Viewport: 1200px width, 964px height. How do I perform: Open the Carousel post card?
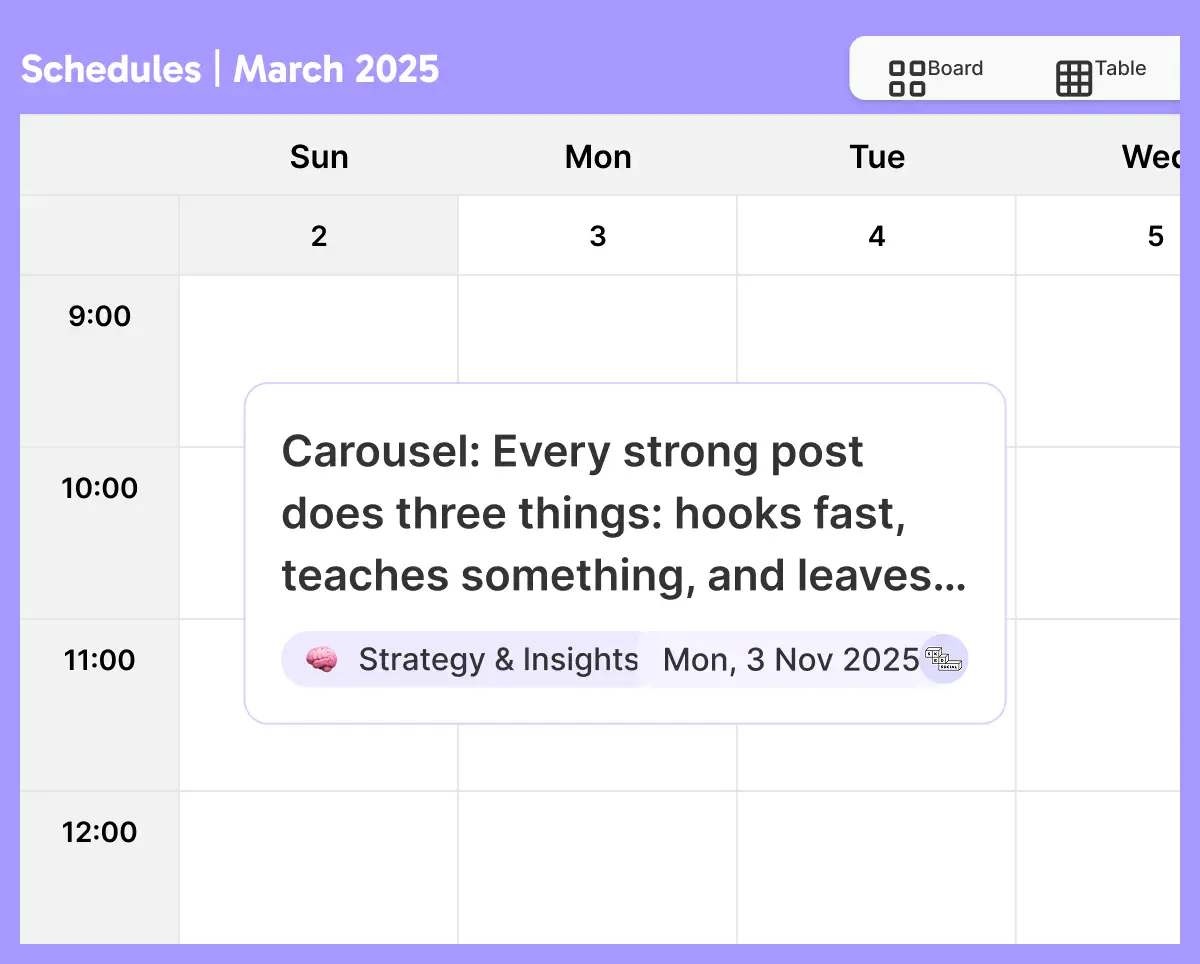[625, 512]
